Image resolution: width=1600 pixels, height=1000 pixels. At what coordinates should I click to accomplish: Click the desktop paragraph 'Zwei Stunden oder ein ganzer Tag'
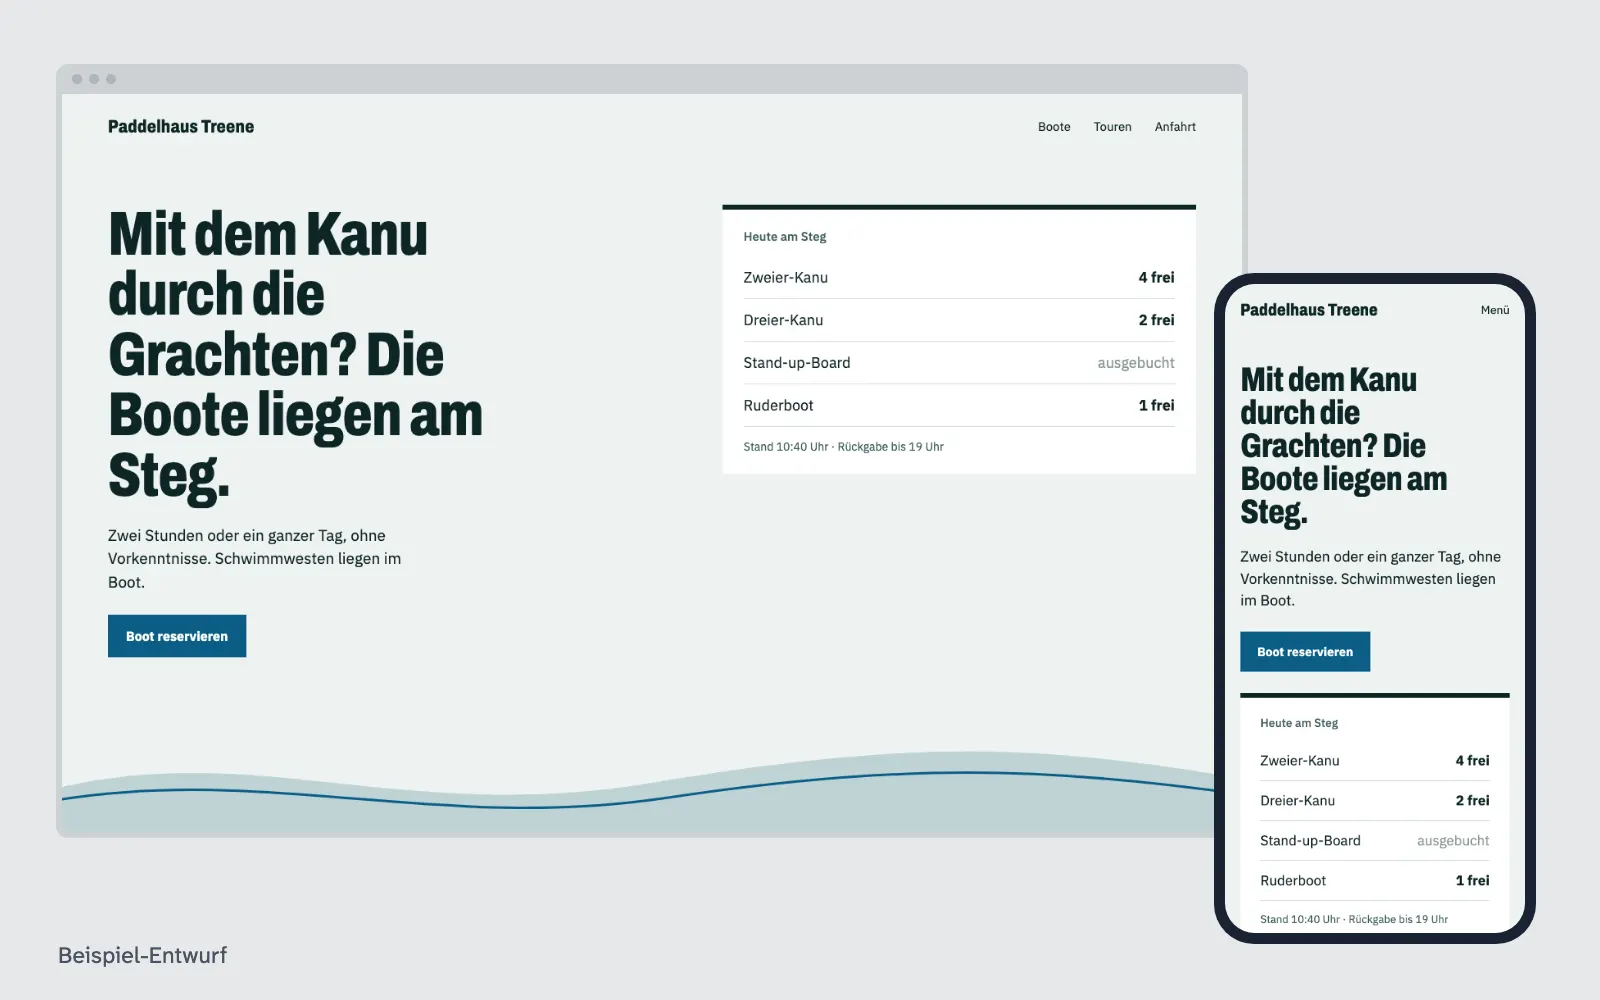255,559
